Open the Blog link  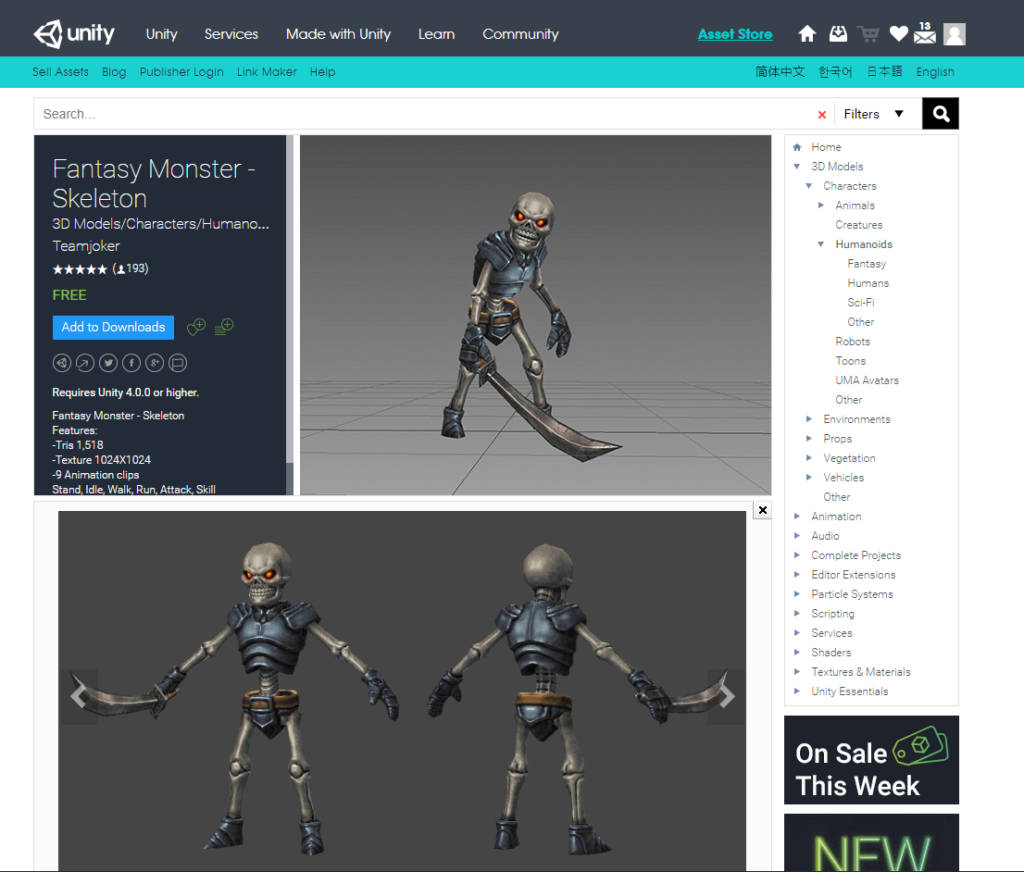114,72
